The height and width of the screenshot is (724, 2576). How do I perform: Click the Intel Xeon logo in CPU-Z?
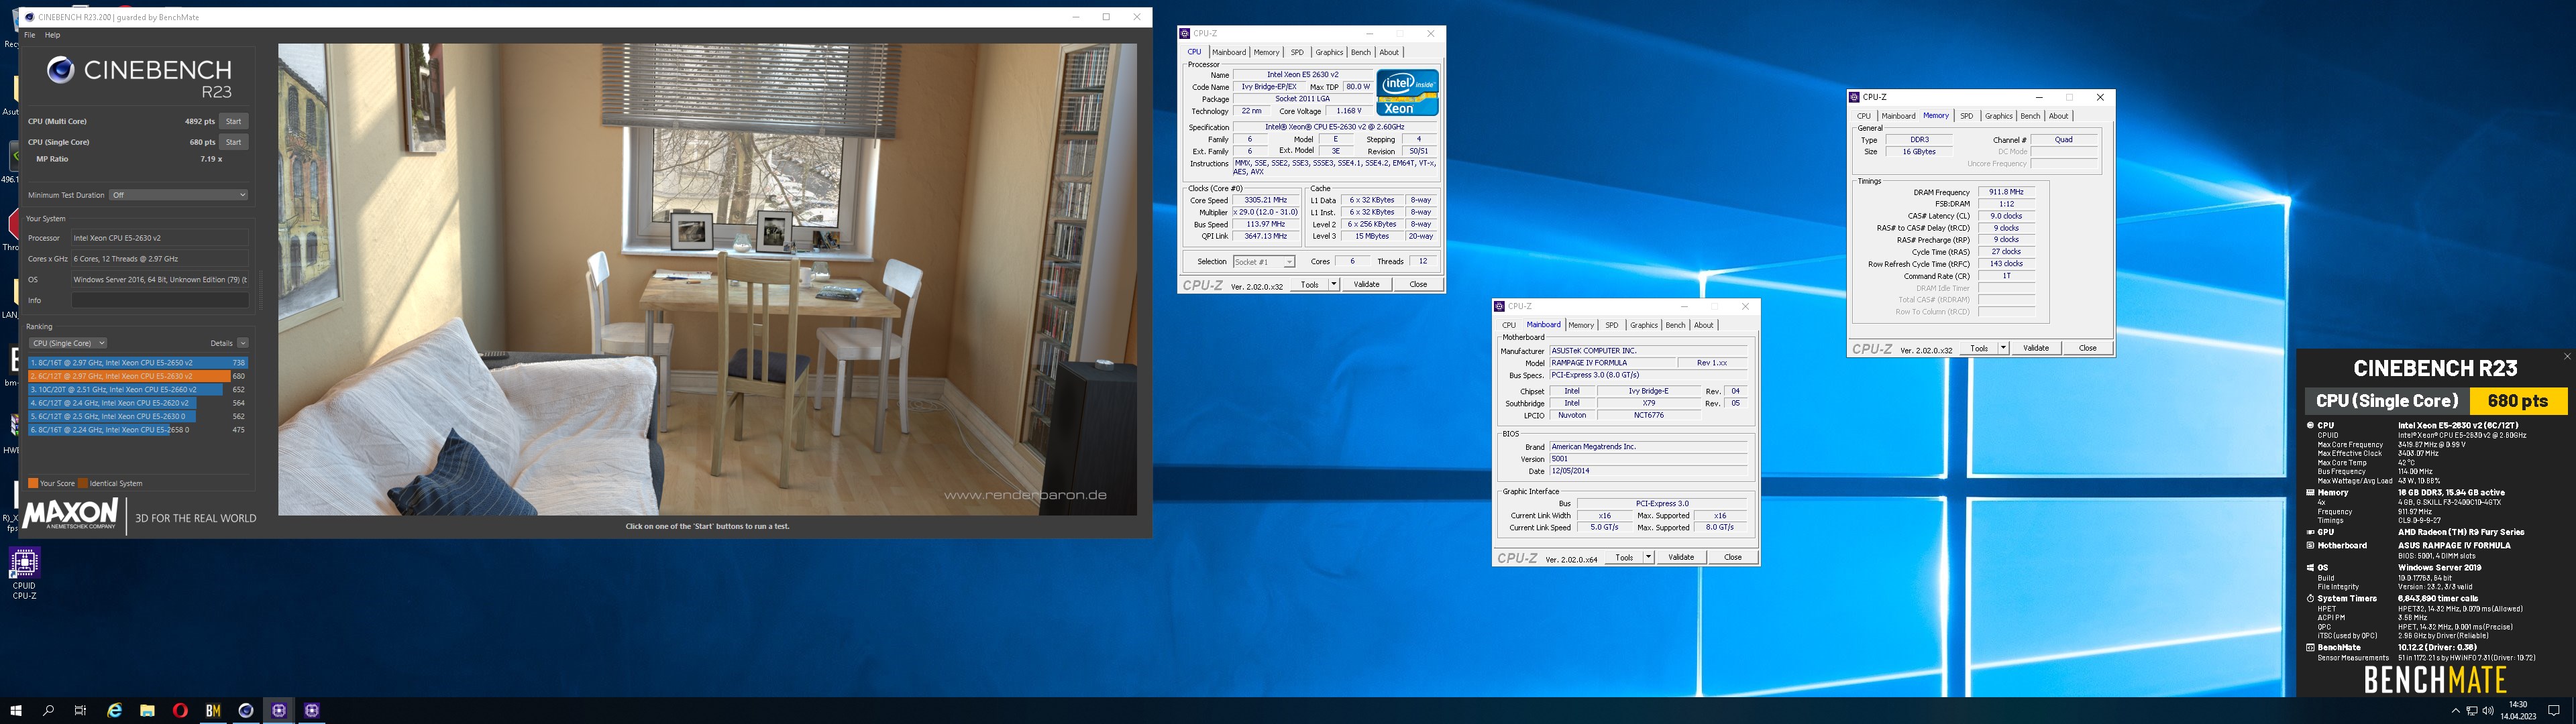click(1407, 92)
